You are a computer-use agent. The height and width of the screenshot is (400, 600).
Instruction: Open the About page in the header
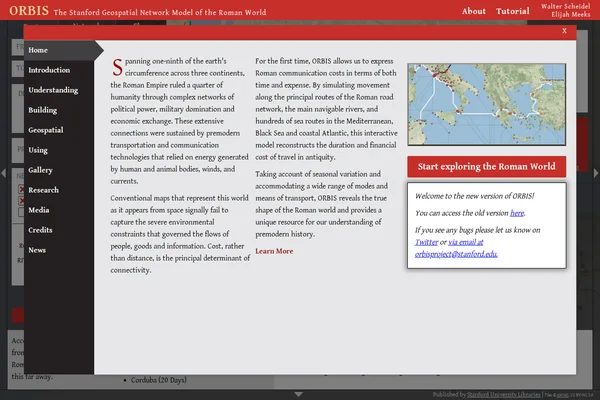tap(473, 12)
